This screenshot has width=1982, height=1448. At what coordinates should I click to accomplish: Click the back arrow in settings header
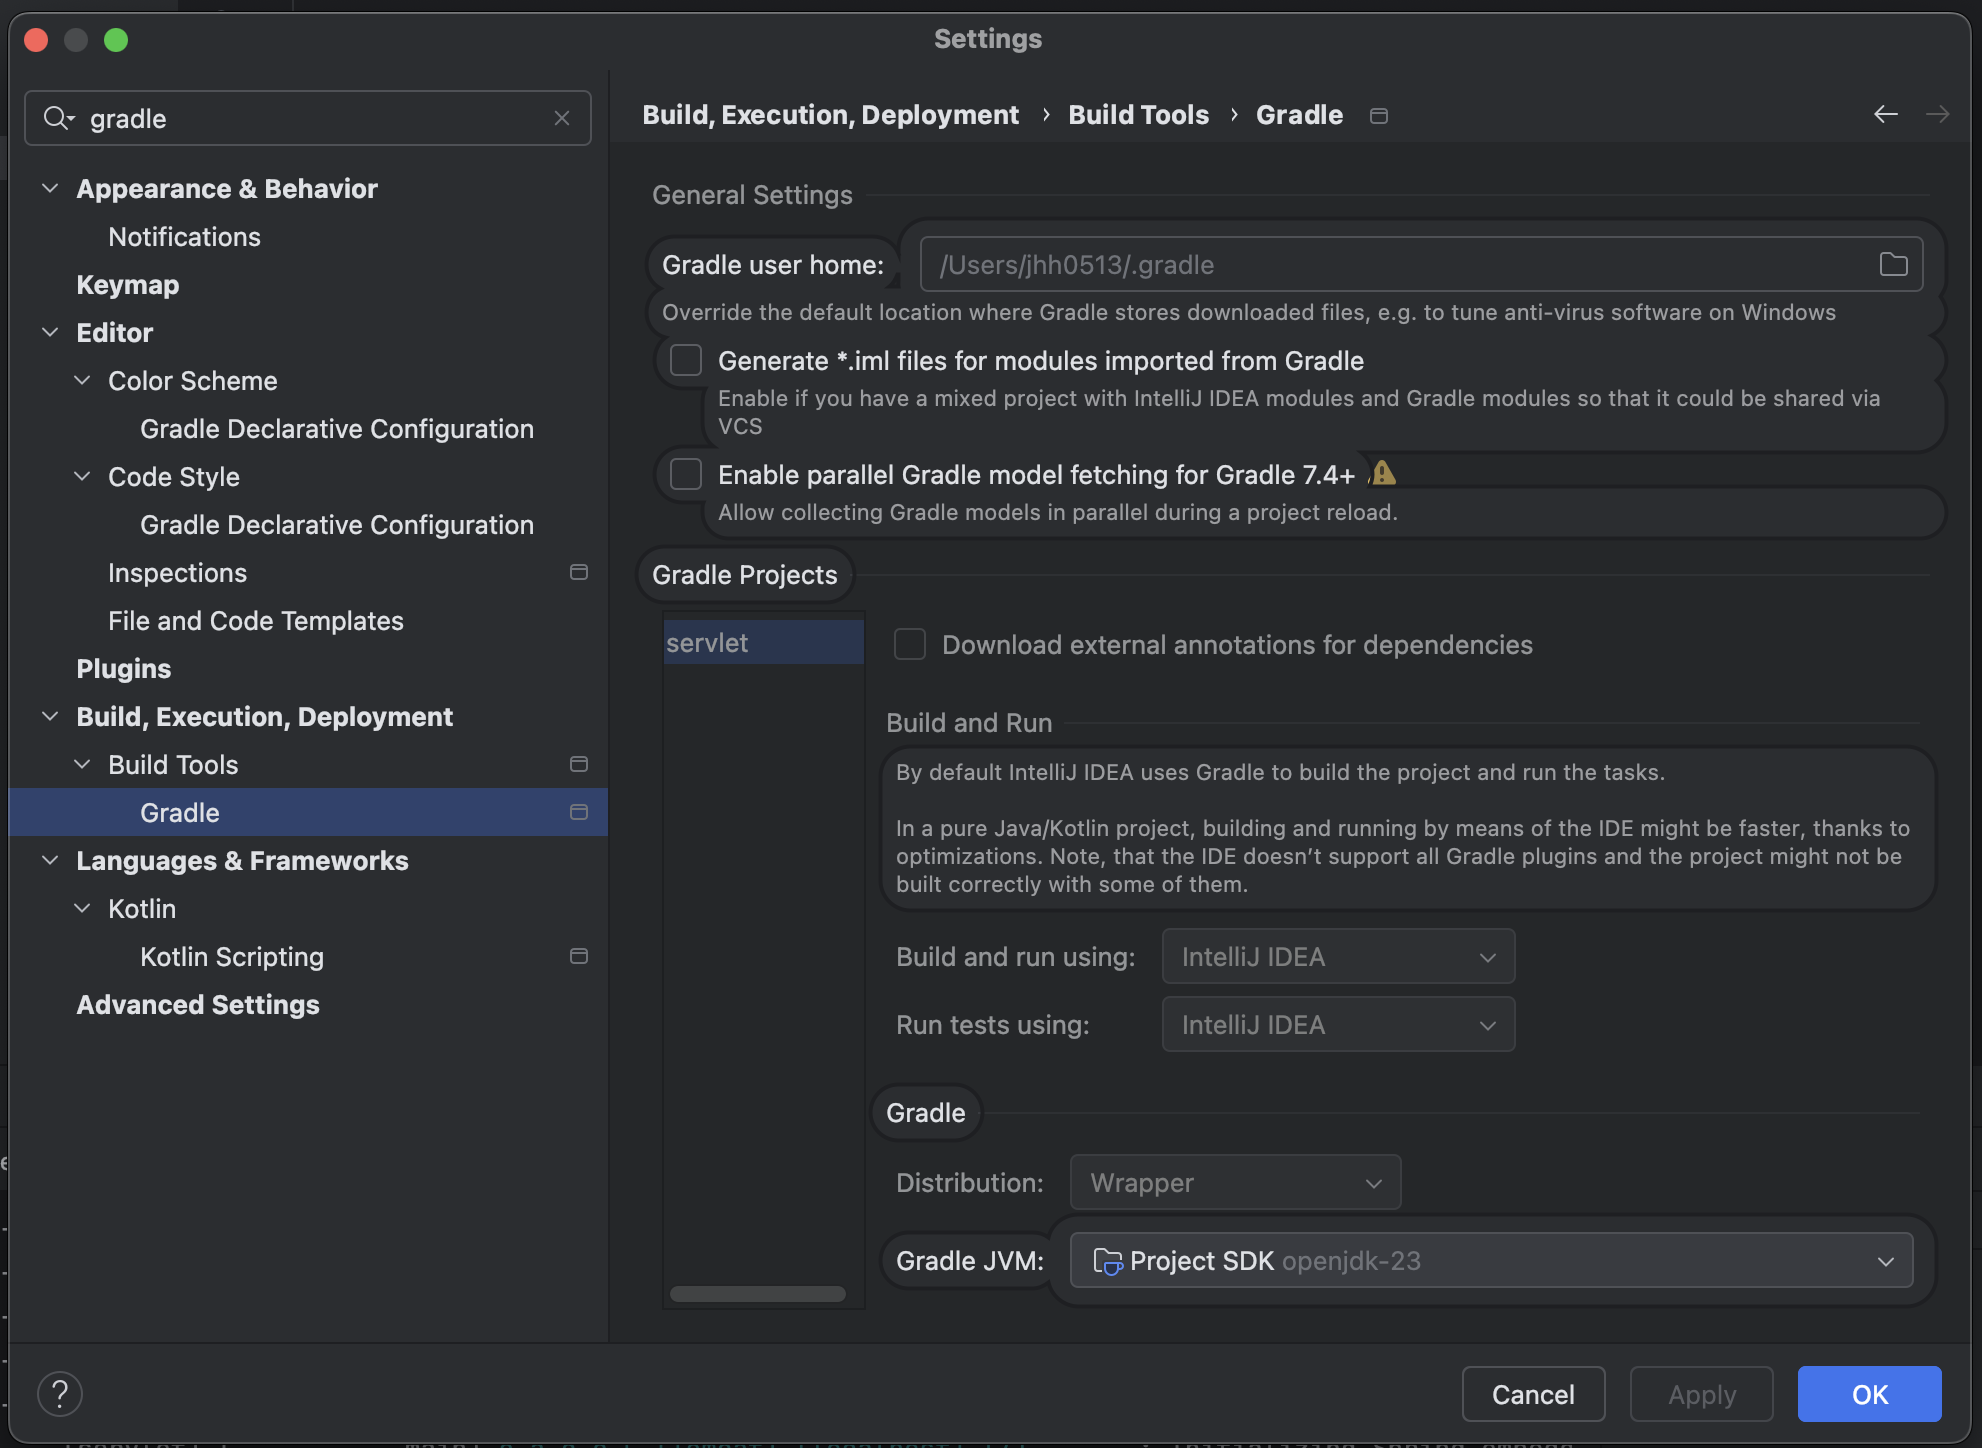(1885, 115)
